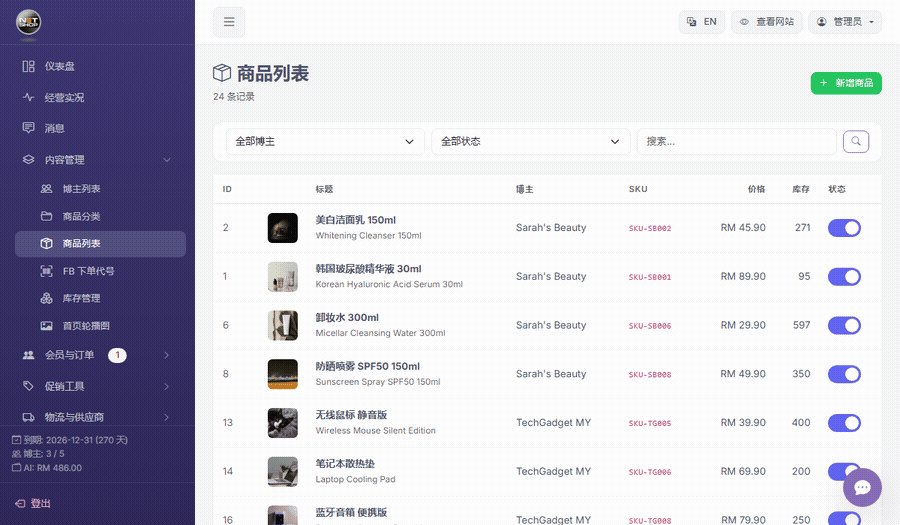900x525 pixels.
Task: Click the layers icon beside 内容管理
Action: [x=28, y=160]
